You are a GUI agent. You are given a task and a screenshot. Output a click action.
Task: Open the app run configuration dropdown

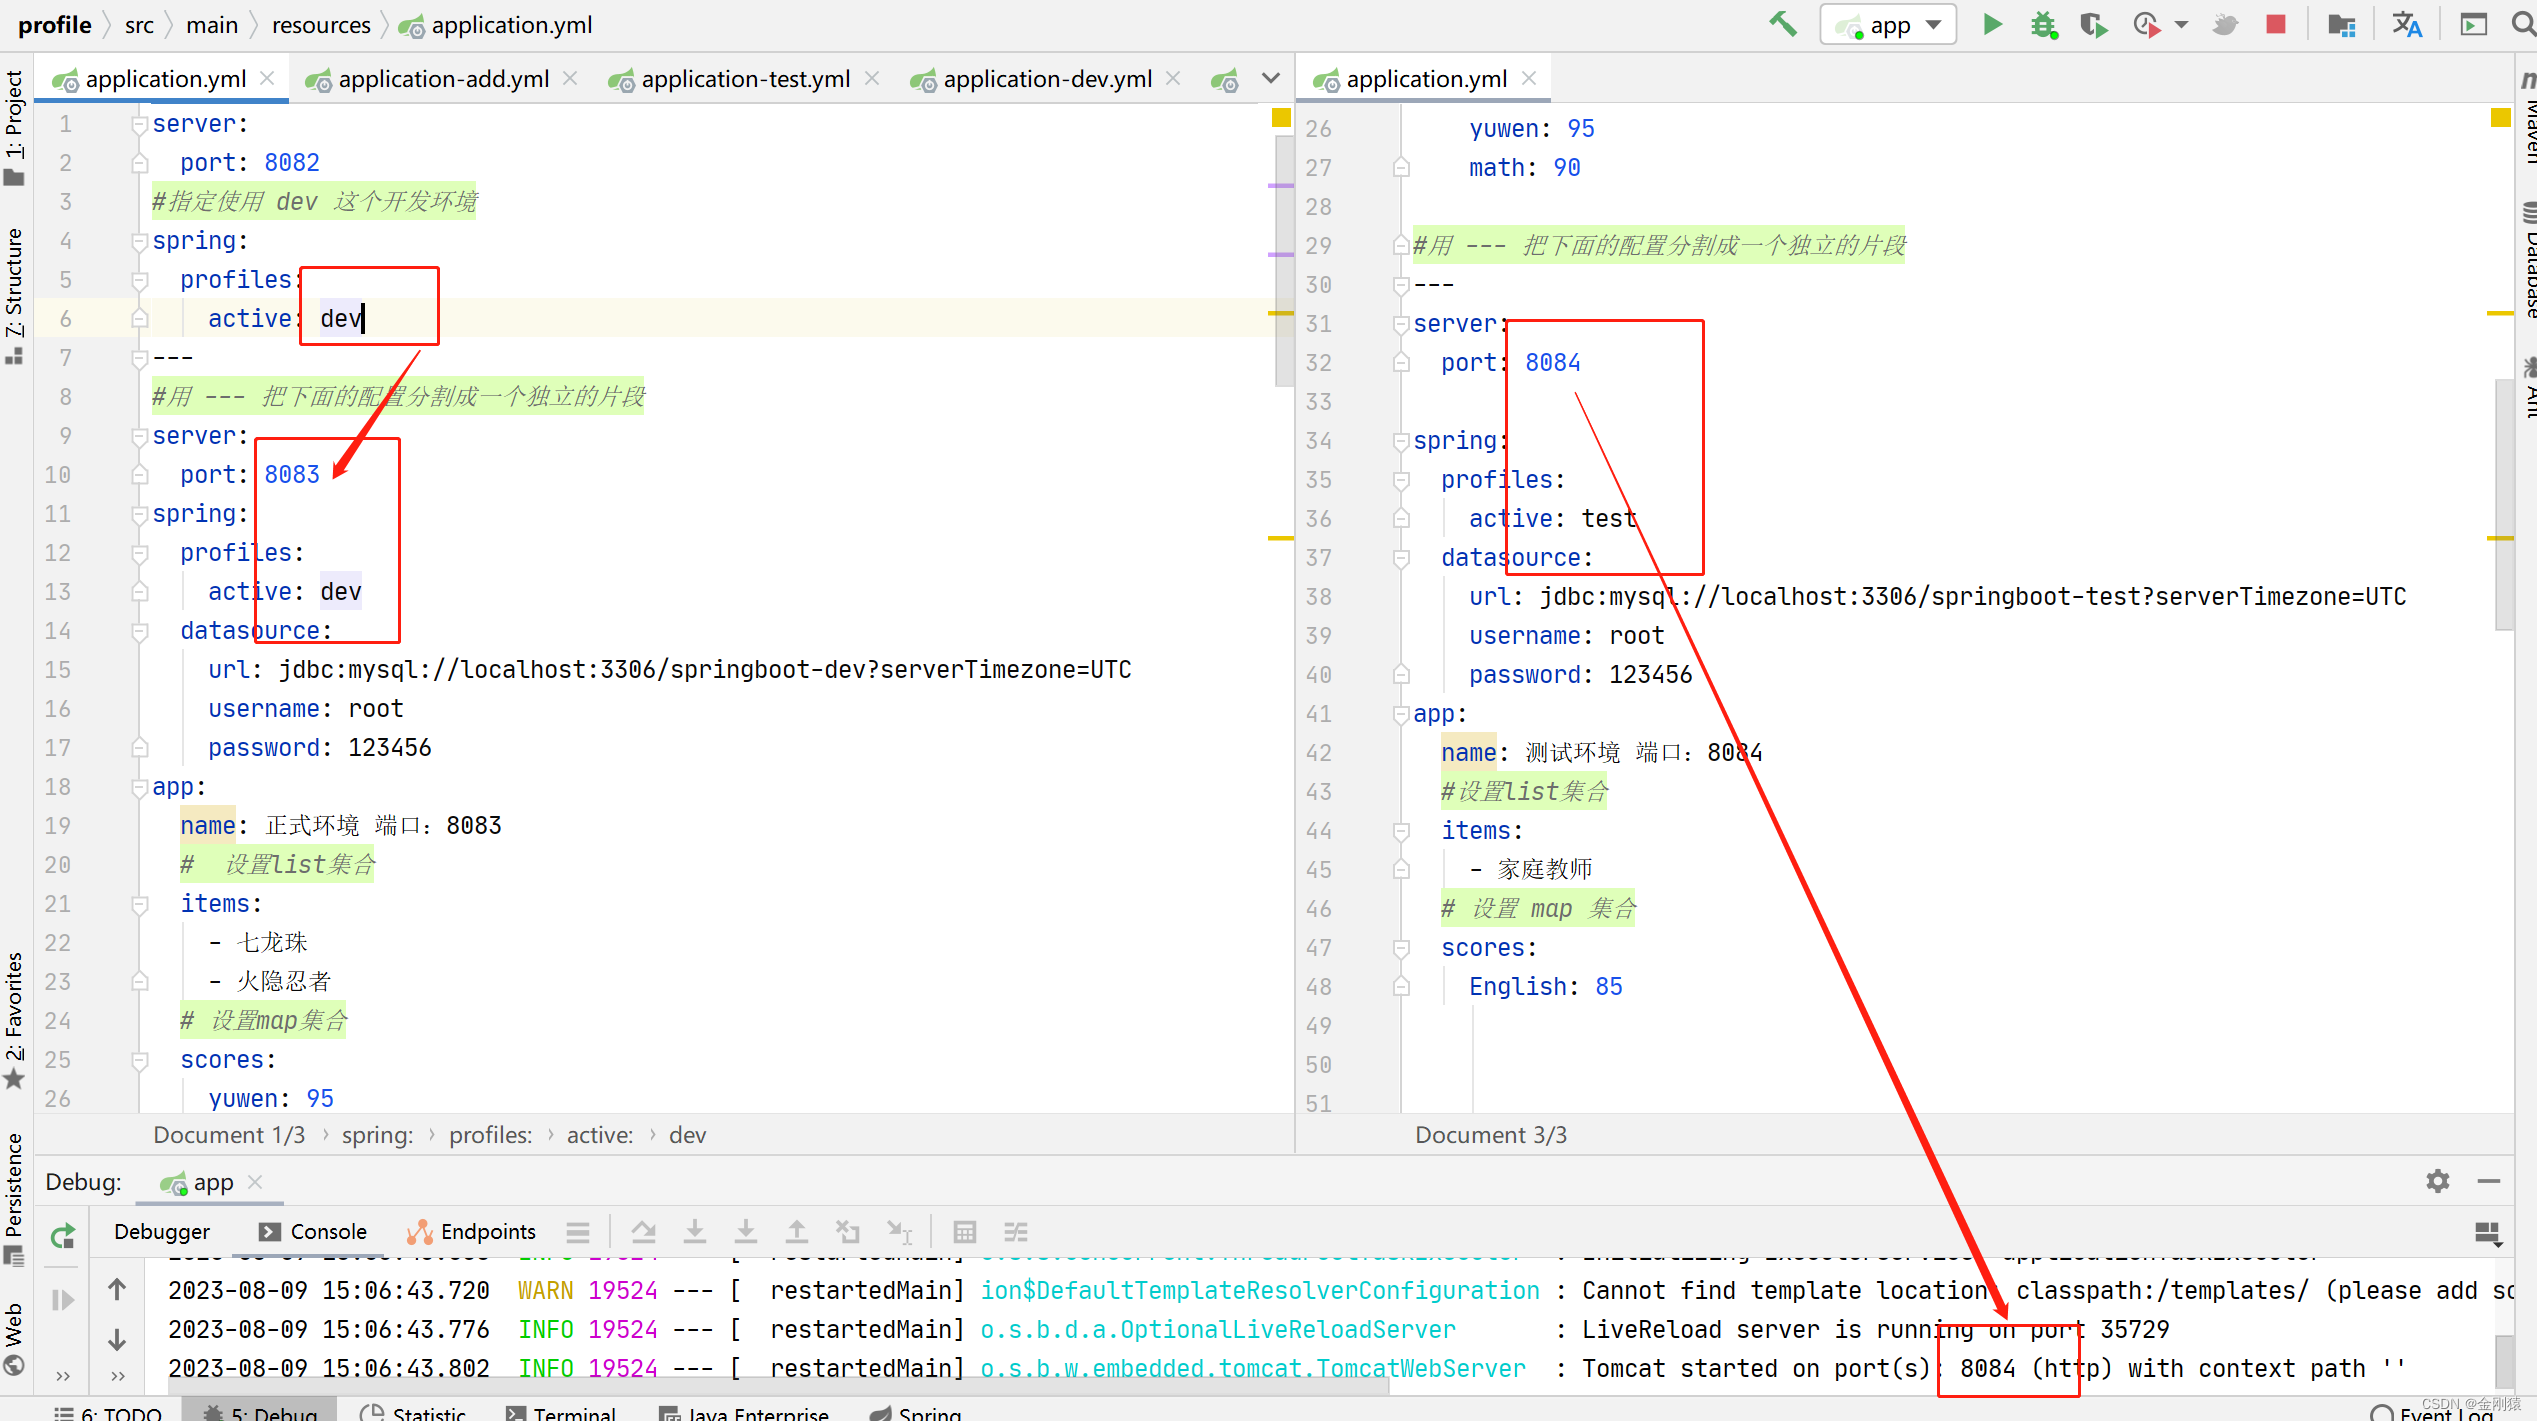point(1889,24)
